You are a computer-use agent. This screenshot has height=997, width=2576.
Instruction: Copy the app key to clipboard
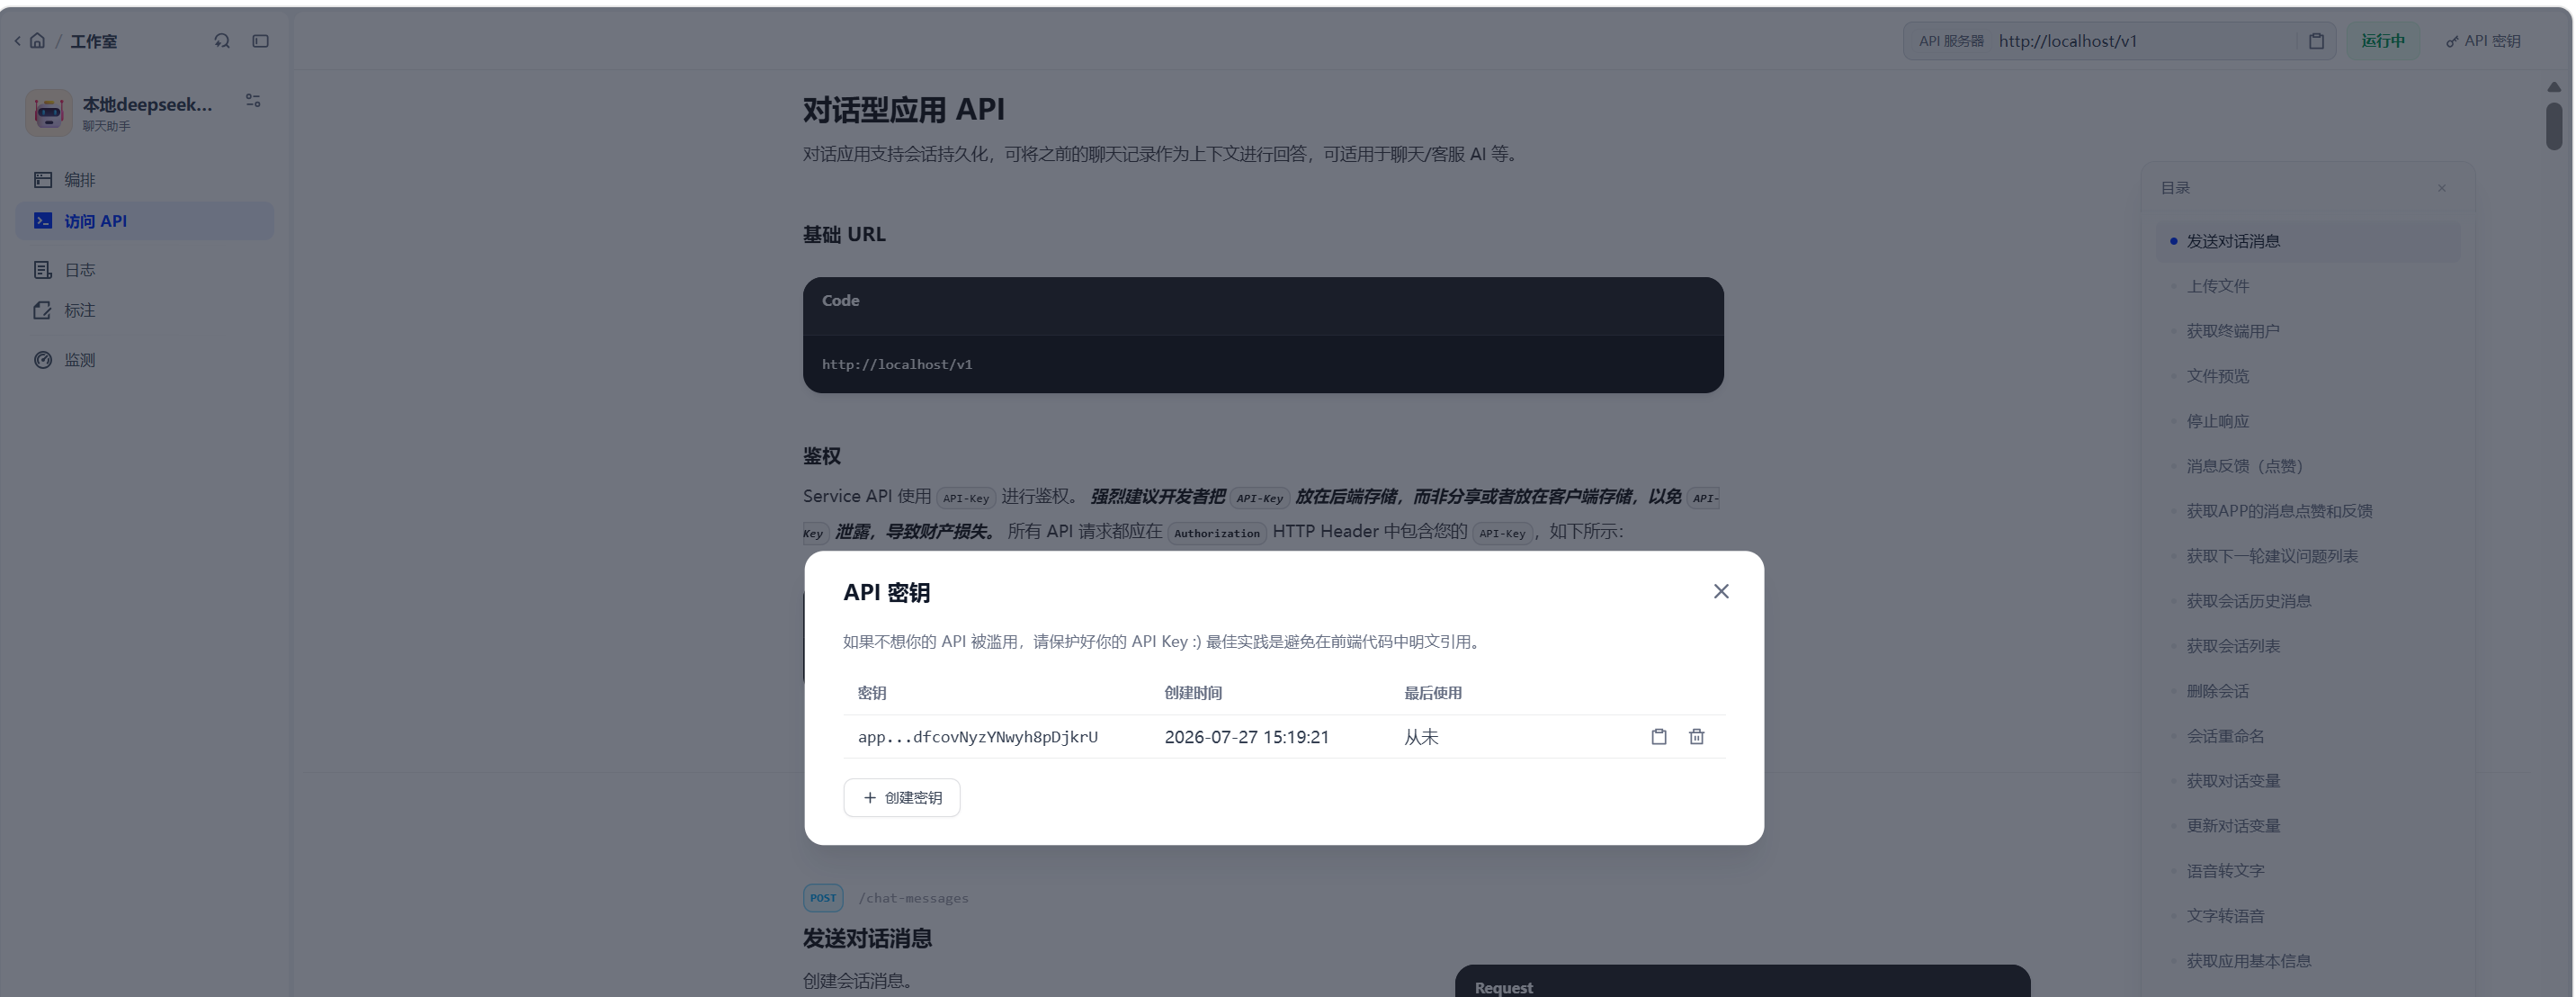click(1659, 737)
